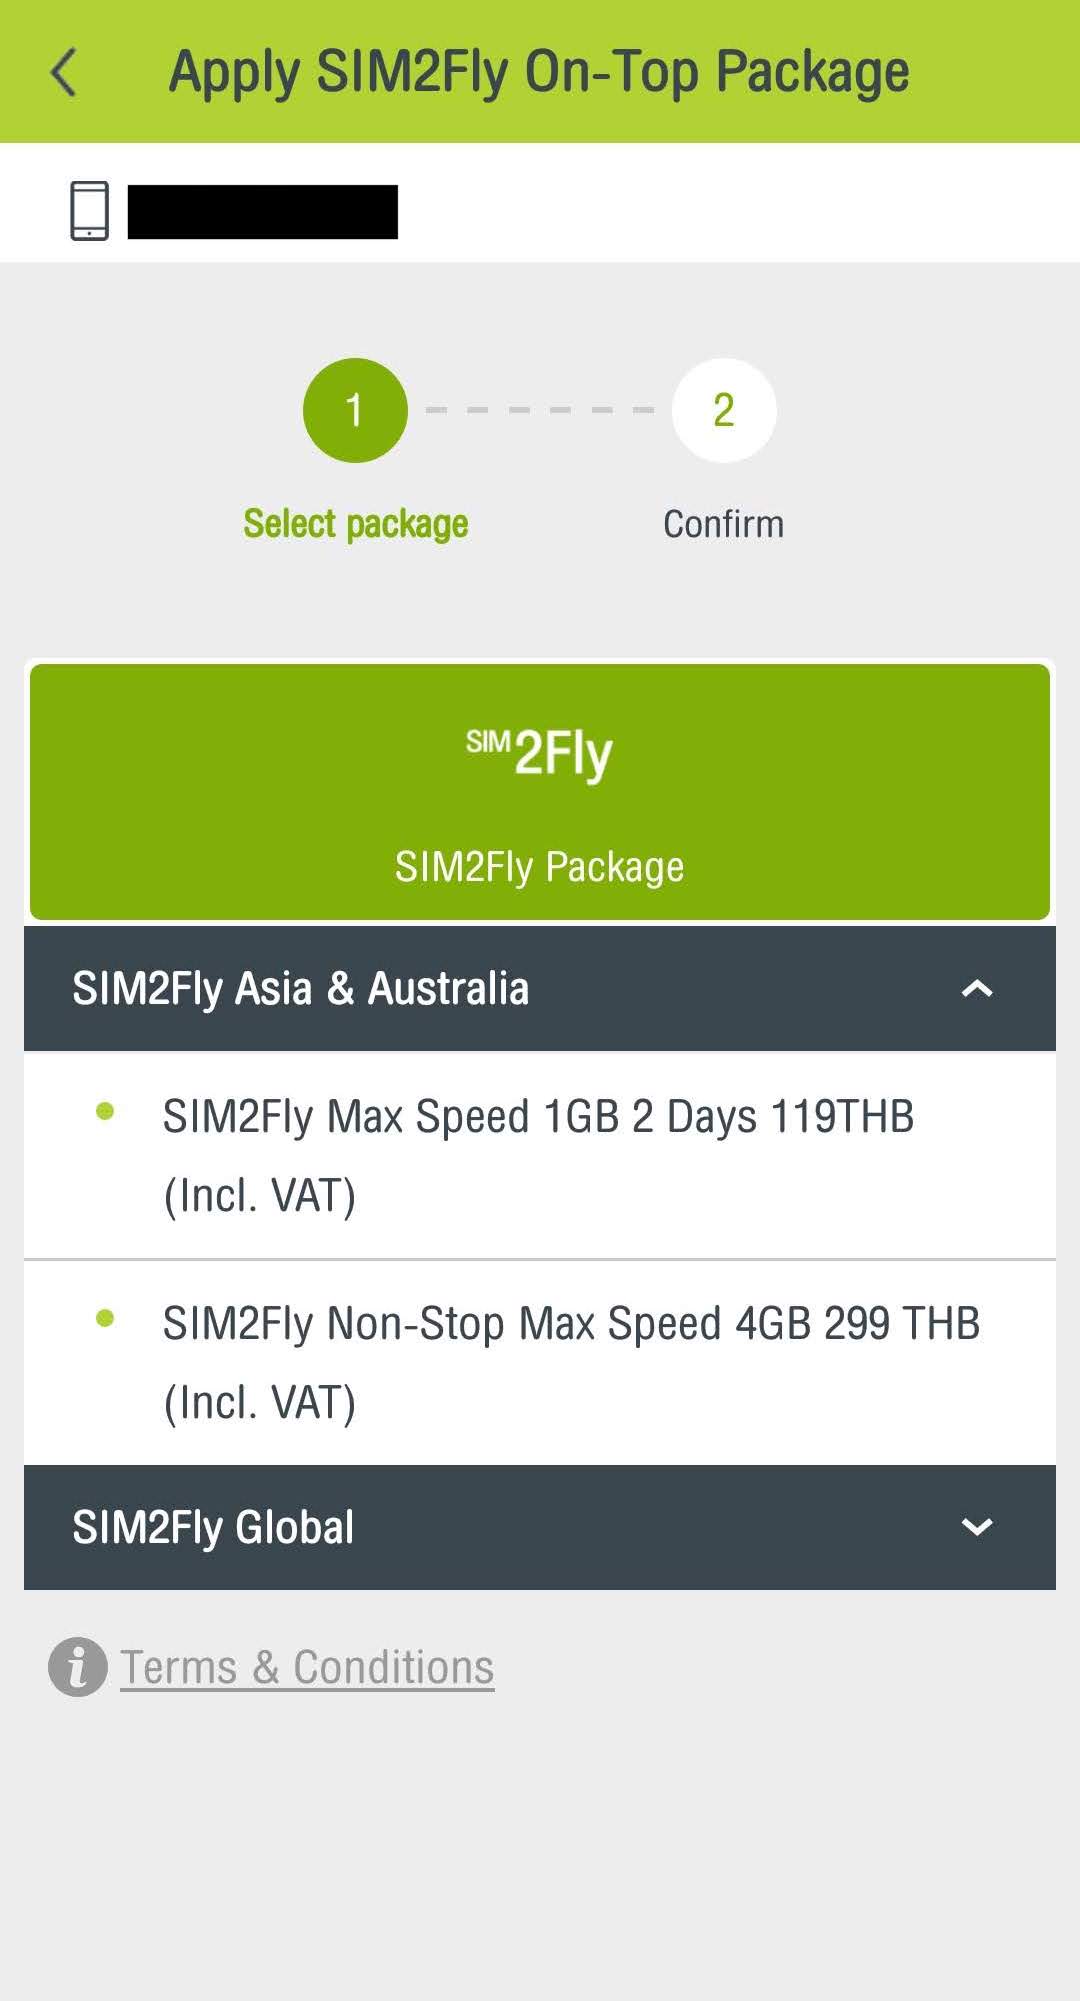Click the SIM2Fly Global section title
Image resolution: width=1080 pixels, height=2001 pixels.
pos(213,1527)
